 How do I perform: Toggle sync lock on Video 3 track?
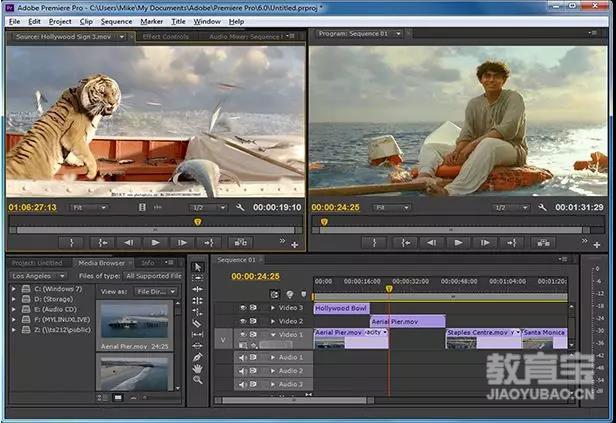tap(253, 308)
